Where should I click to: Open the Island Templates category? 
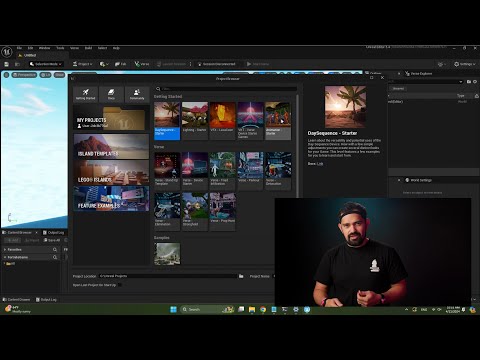point(111,146)
